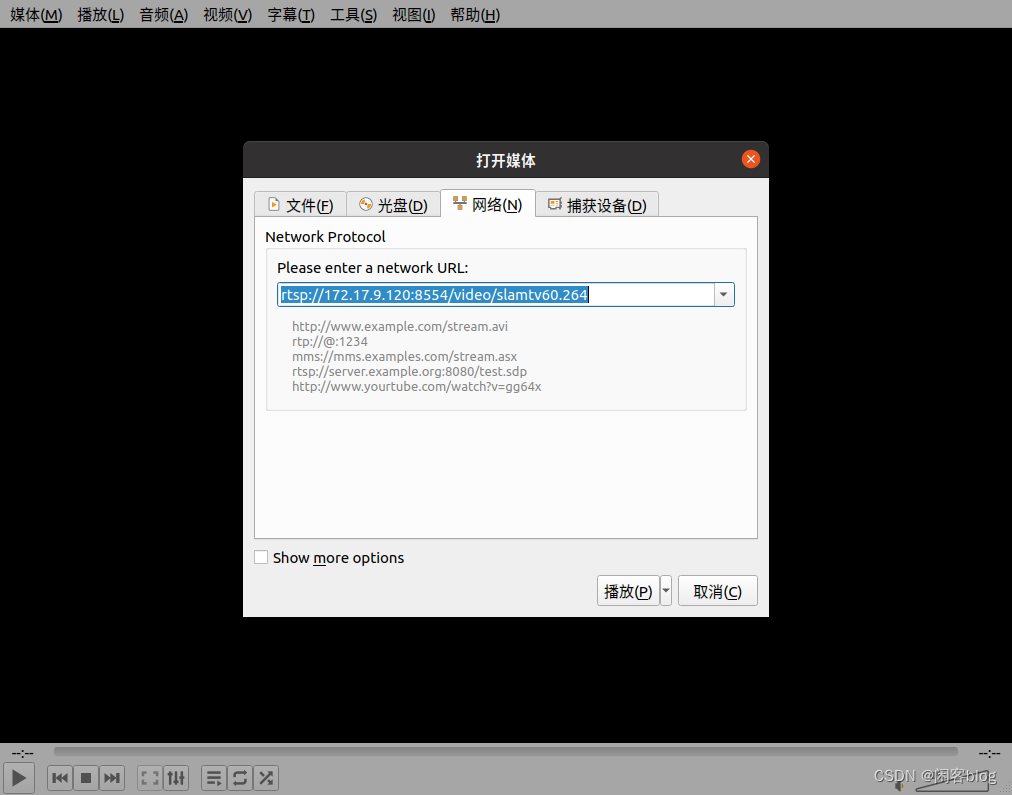The width and height of the screenshot is (1012, 795).
Task: Open the 工具 menu
Action: (352, 14)
